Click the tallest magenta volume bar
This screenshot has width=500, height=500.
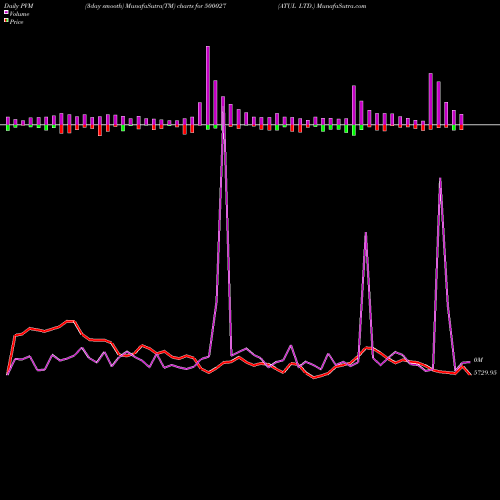pyautogui.click(x=208, y=86)
